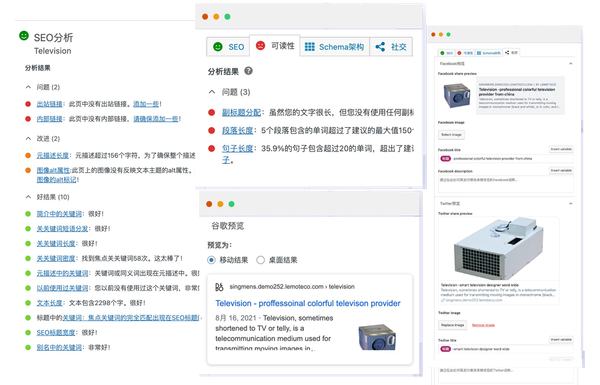The height and width of the screenshot is (385, 600).
Task: Click the Twitter description text area
Action: tap(505, 375)
